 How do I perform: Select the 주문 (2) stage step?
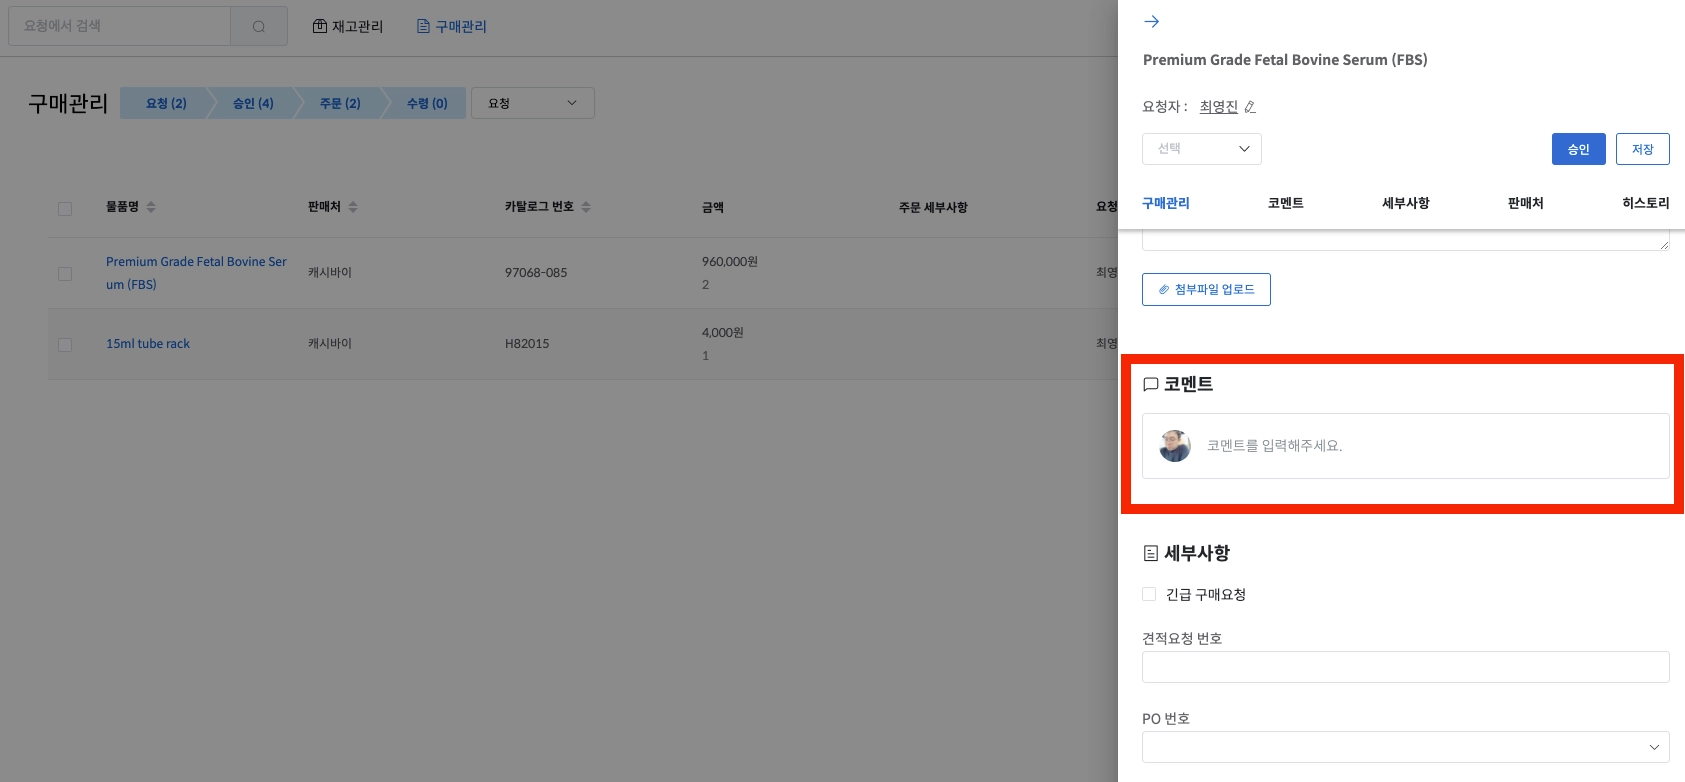tap(340, 103)
